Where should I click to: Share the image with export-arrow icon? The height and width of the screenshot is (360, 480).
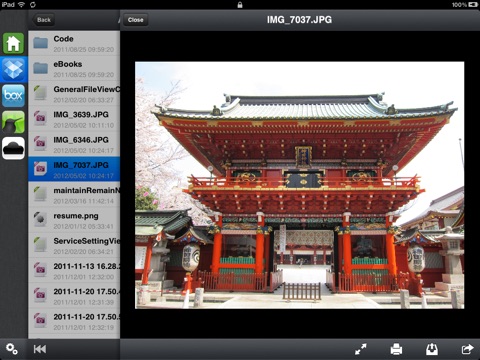tap(467, 349)
